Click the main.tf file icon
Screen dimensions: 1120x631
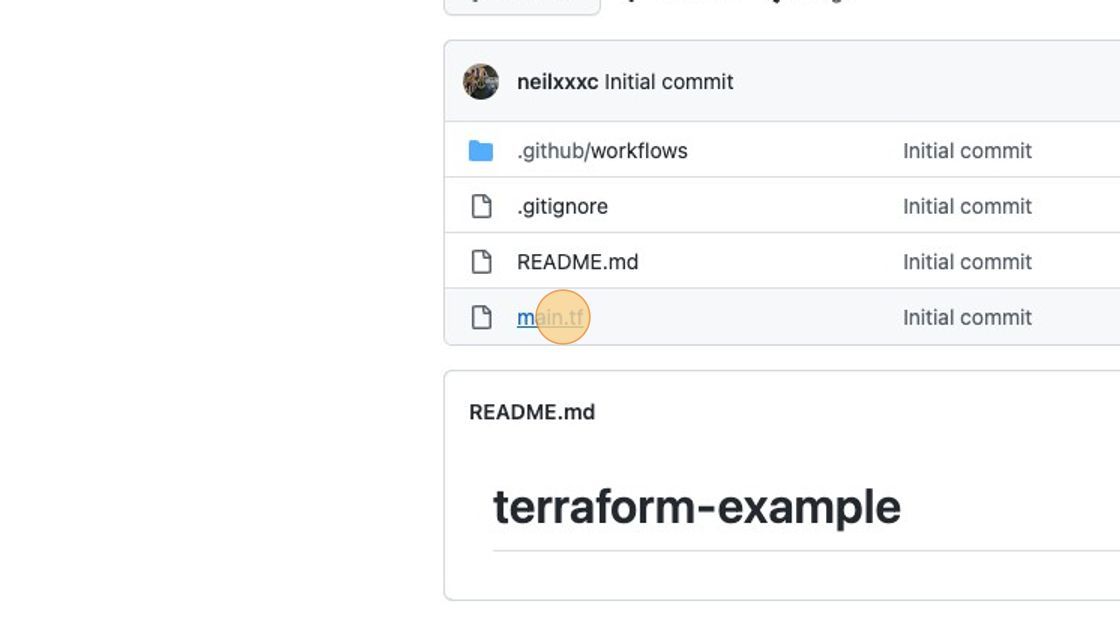pyautogui.click(x=481, y=317)
